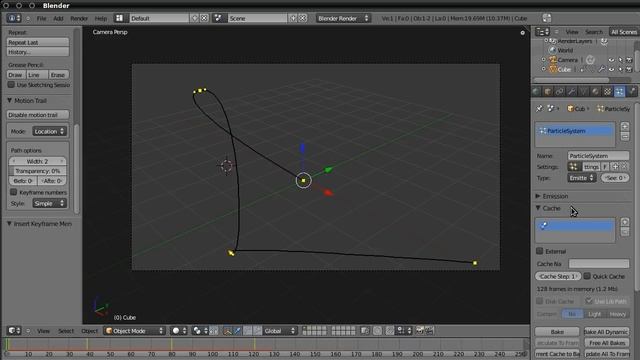The width and height of the screenshot is (640, 360).
Task: Click the Cube wrench modifier icon in outliner
Action: pos(602,69)
